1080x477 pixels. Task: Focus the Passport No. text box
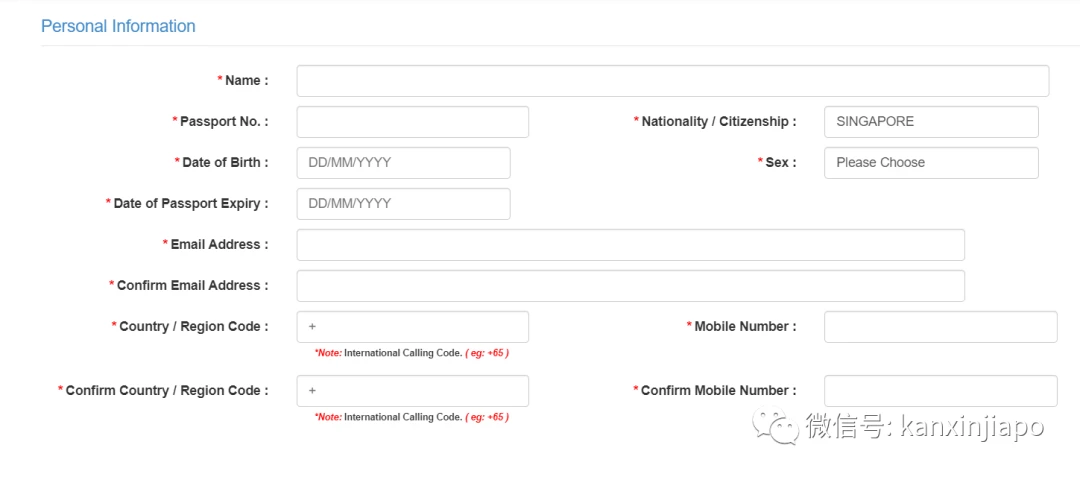point(413,122)
